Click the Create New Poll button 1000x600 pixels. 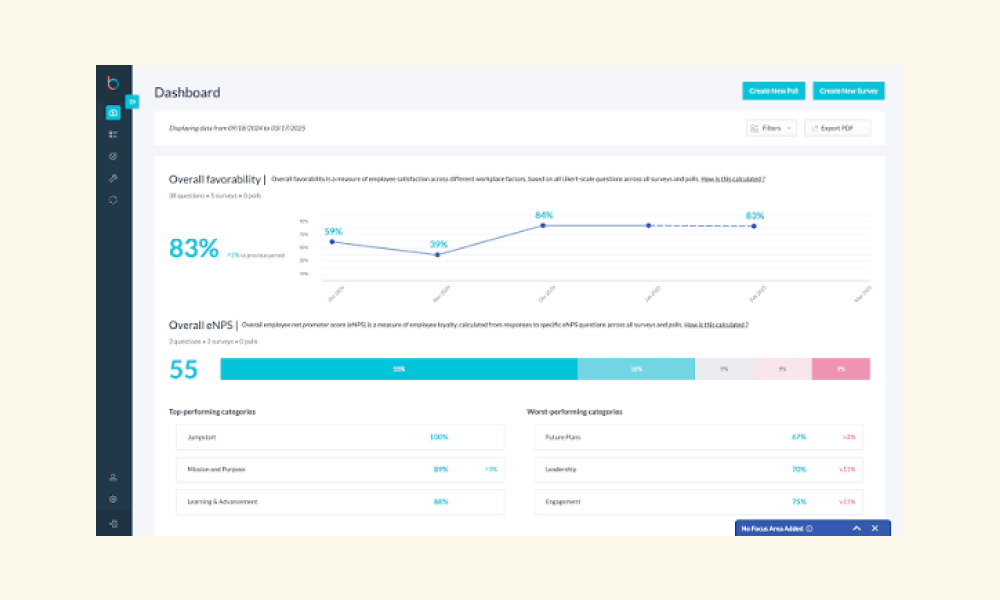pyautogui.click(x=774, y=91)
